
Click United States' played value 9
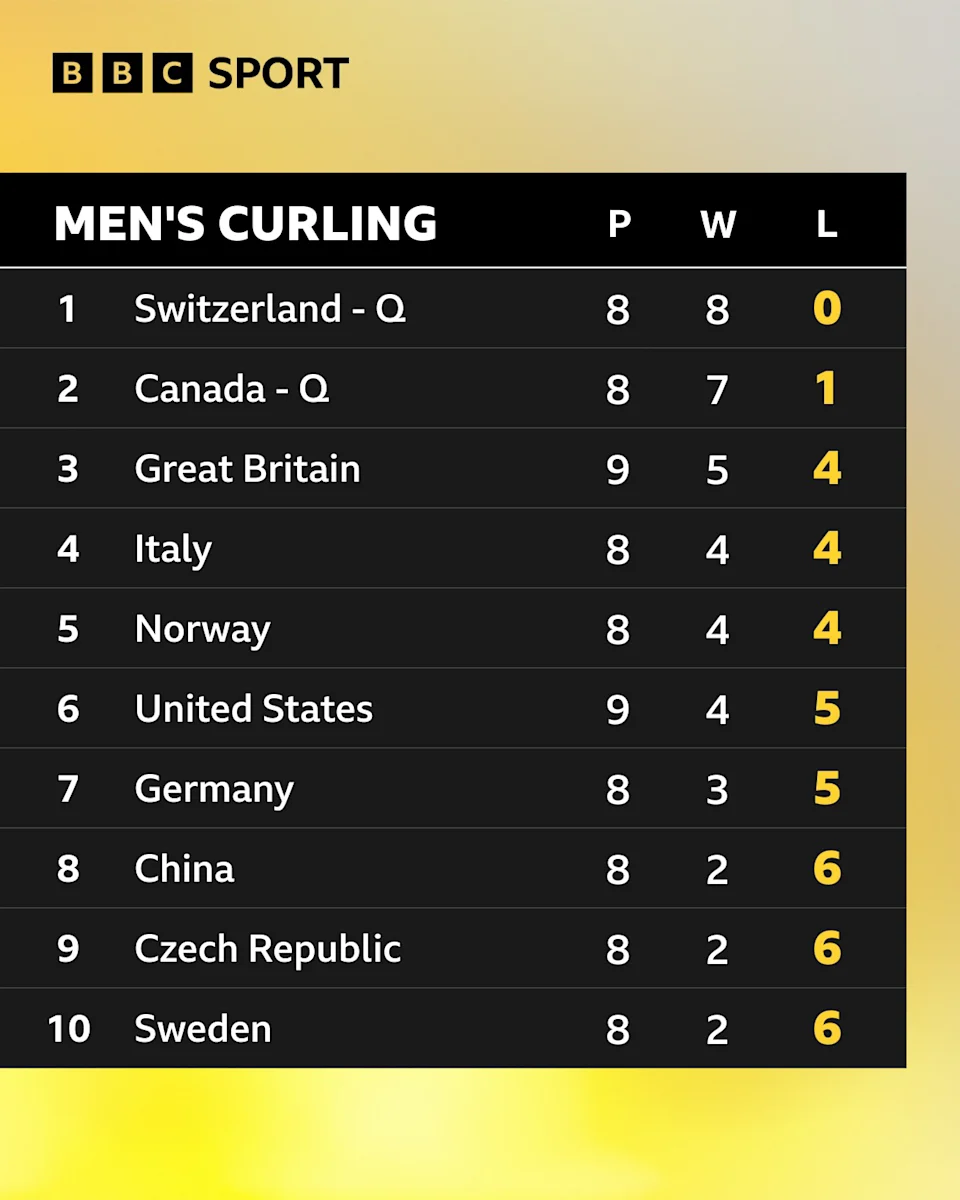[x=618, y=709]
